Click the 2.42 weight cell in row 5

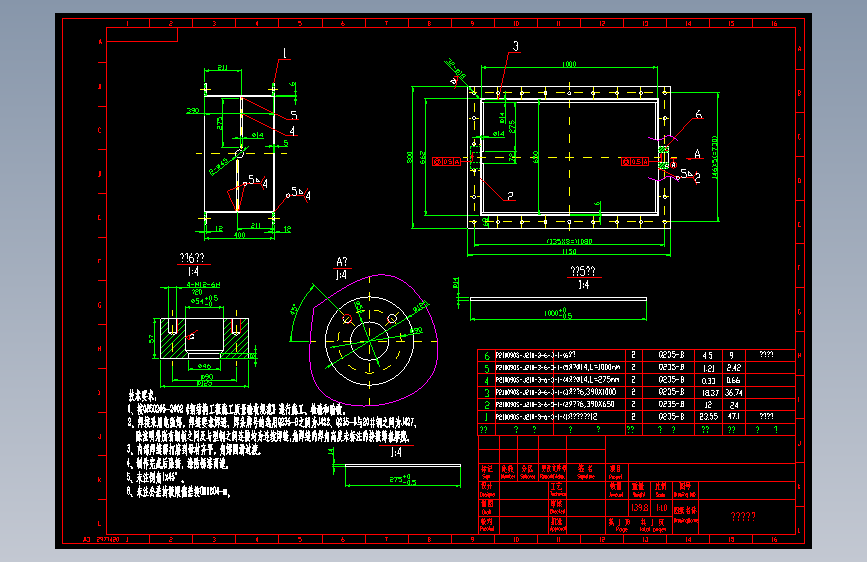734,368
